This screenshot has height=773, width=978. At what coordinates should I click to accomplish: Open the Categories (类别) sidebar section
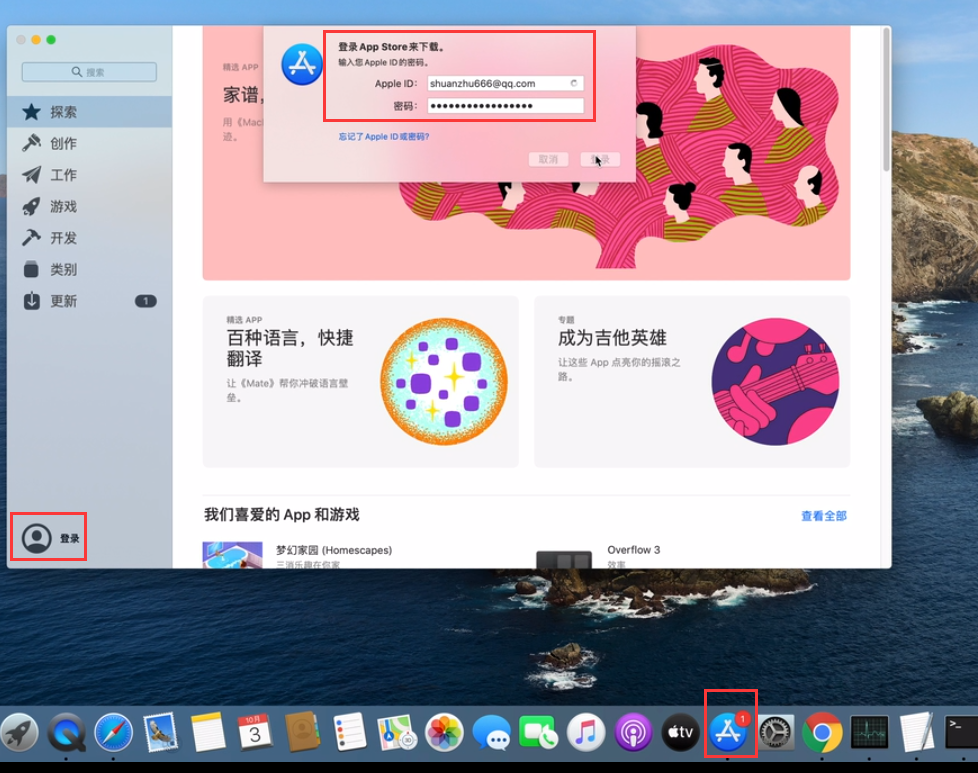pyautogui.click(x=89, y=270)
